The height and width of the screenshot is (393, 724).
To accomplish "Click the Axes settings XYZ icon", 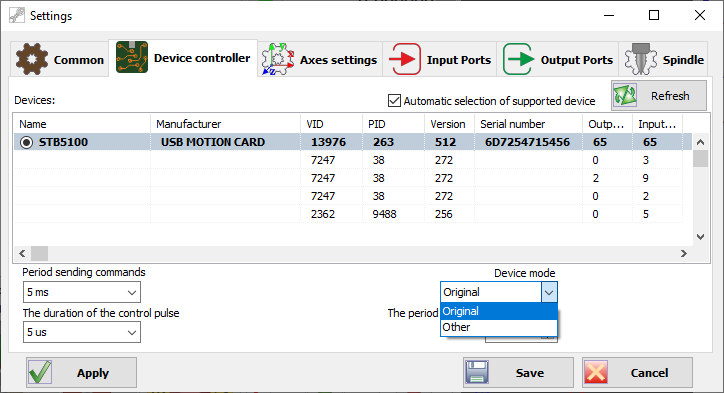I will [278, 59].
